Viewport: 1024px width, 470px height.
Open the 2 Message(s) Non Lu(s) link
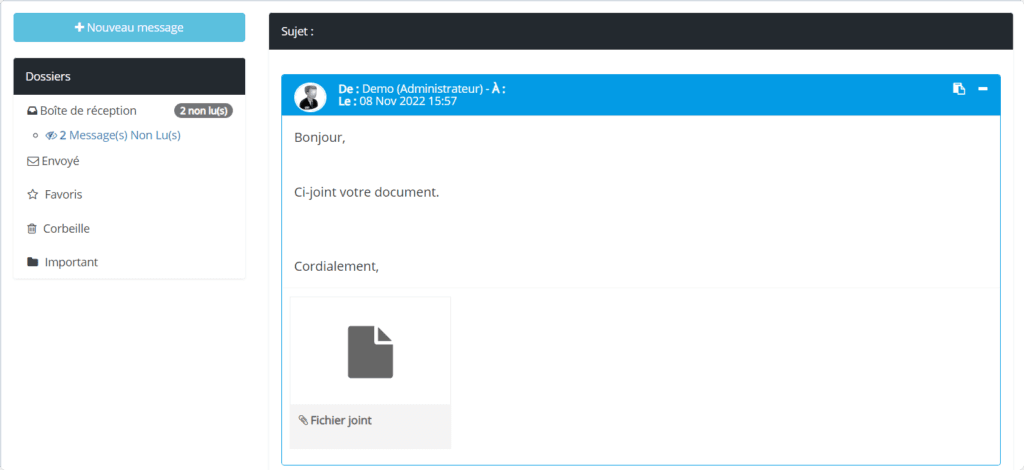[120, 136]
